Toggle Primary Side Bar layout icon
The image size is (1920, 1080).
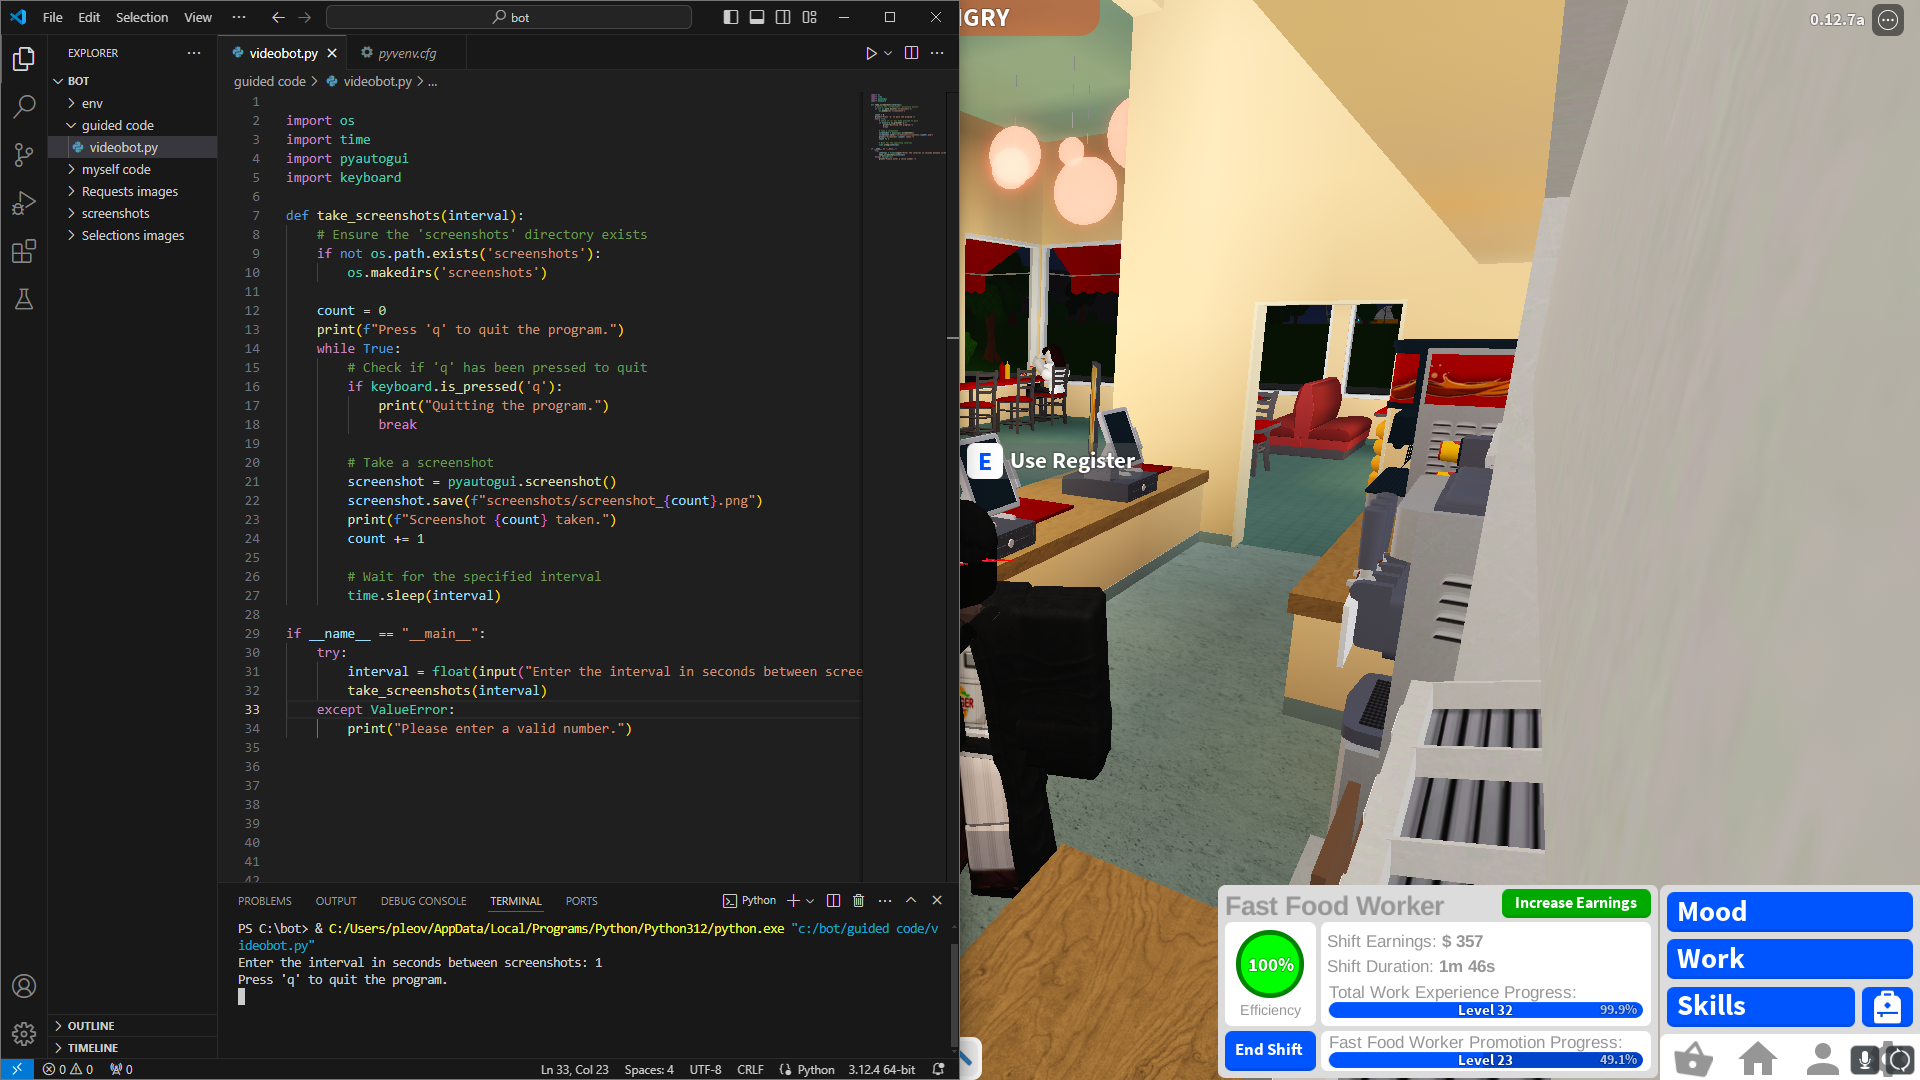731,17
